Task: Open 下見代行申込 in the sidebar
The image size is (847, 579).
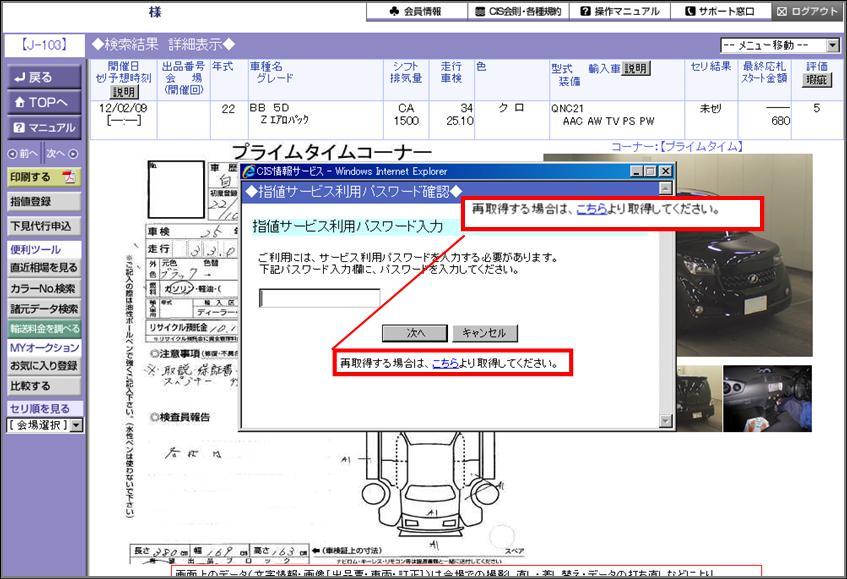Action: 44,226
